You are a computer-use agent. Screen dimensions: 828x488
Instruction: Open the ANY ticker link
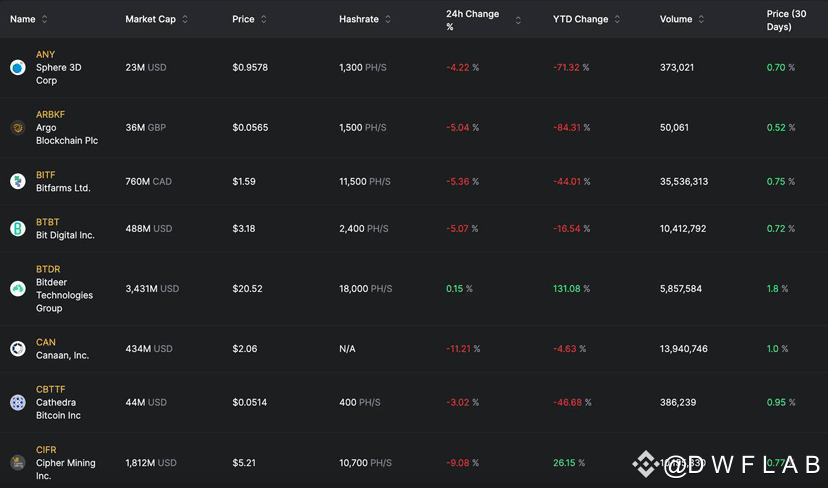[45, 54]
